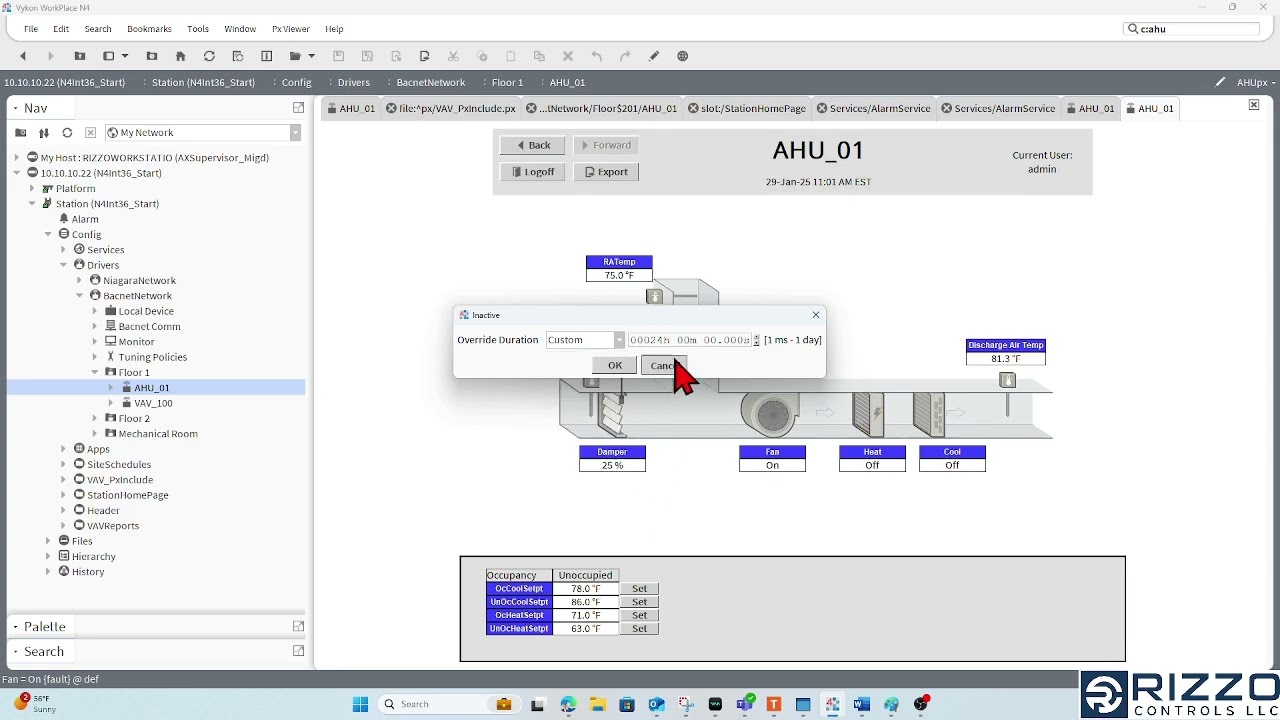Expand the Mechanical Room node

[95, 434]
